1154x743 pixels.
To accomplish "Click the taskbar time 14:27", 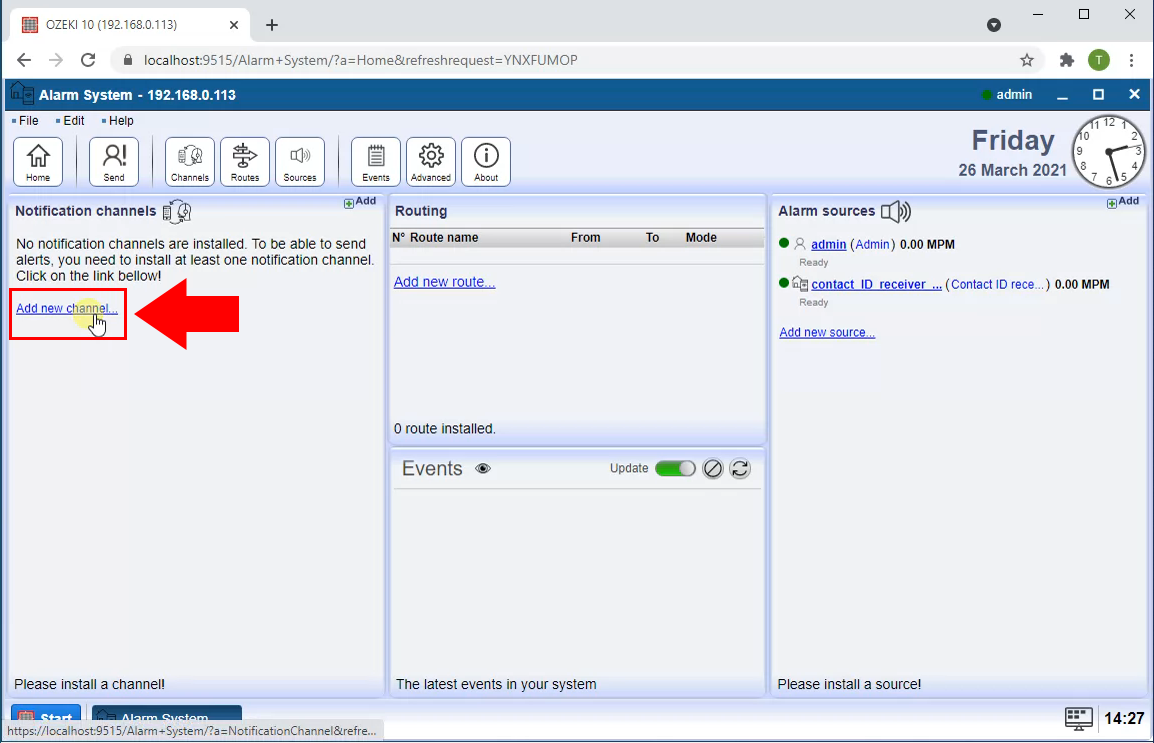I will point(1125,719).
